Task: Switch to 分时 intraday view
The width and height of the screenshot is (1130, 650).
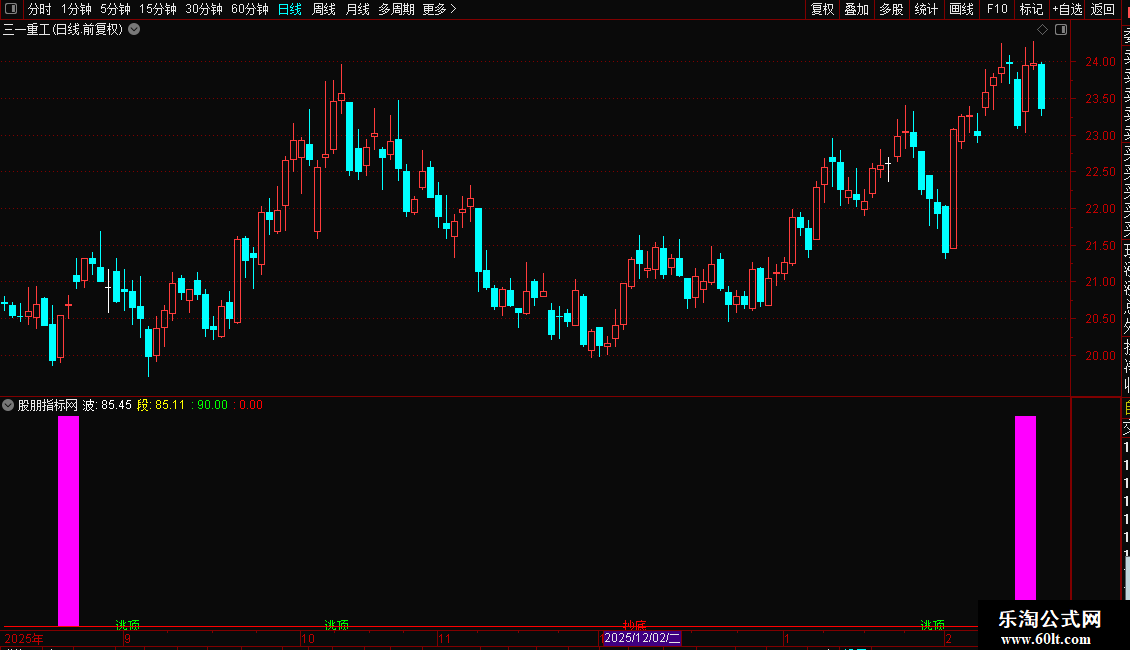Action: coord(40,9)
